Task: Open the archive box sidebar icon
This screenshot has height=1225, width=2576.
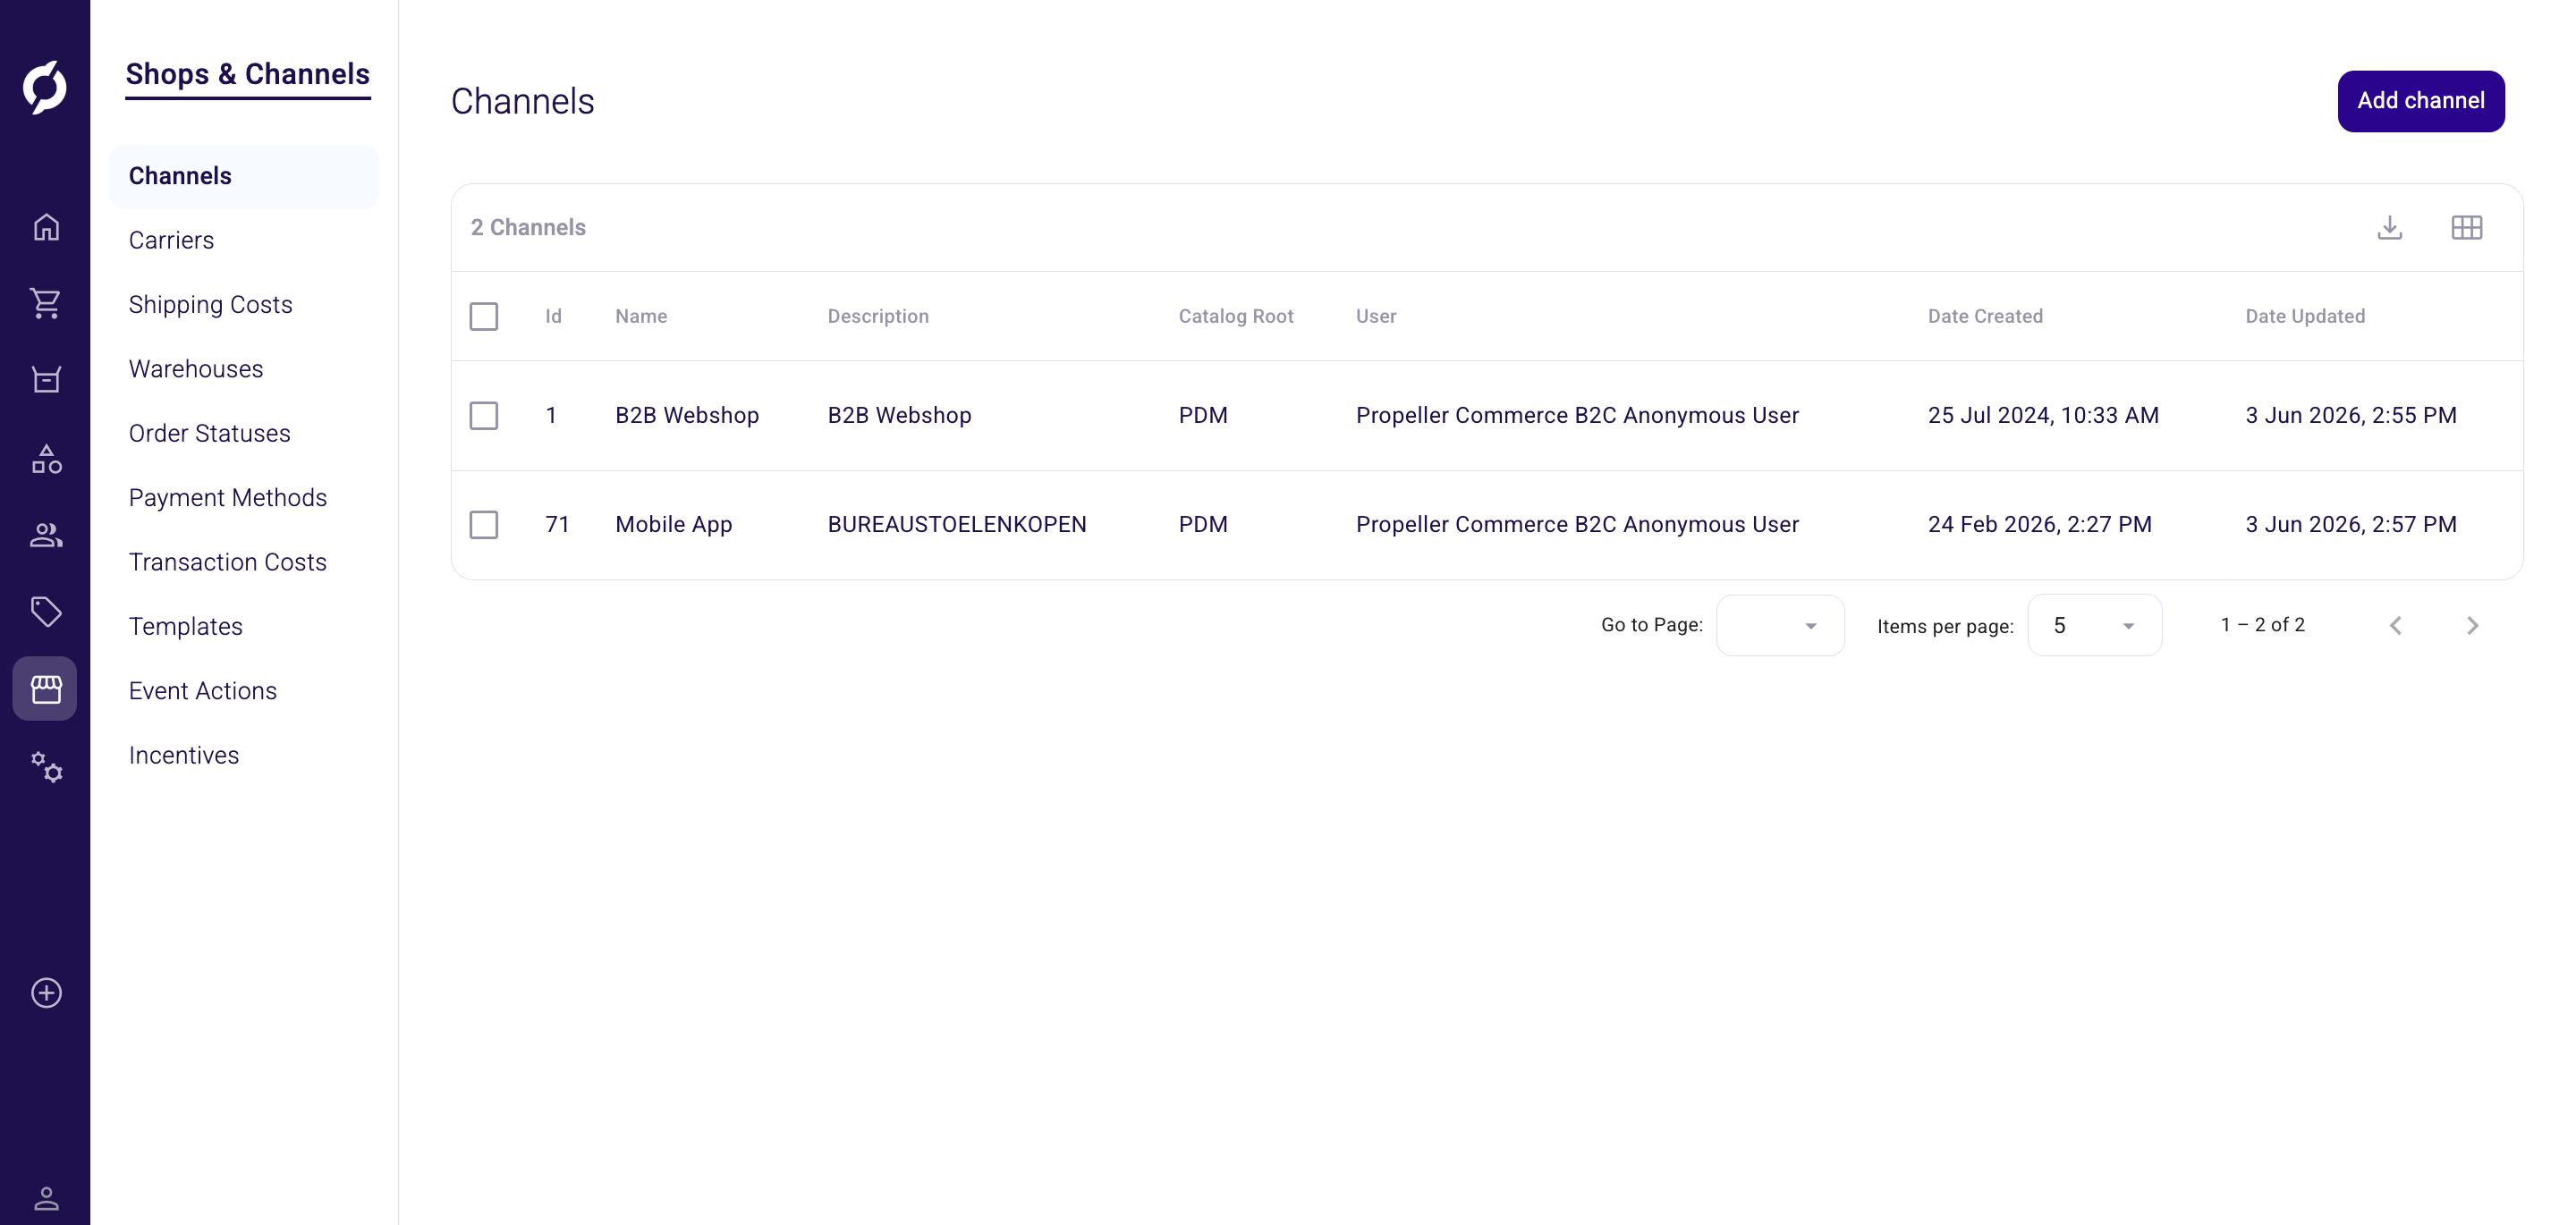Action: [x=46, y=380]
